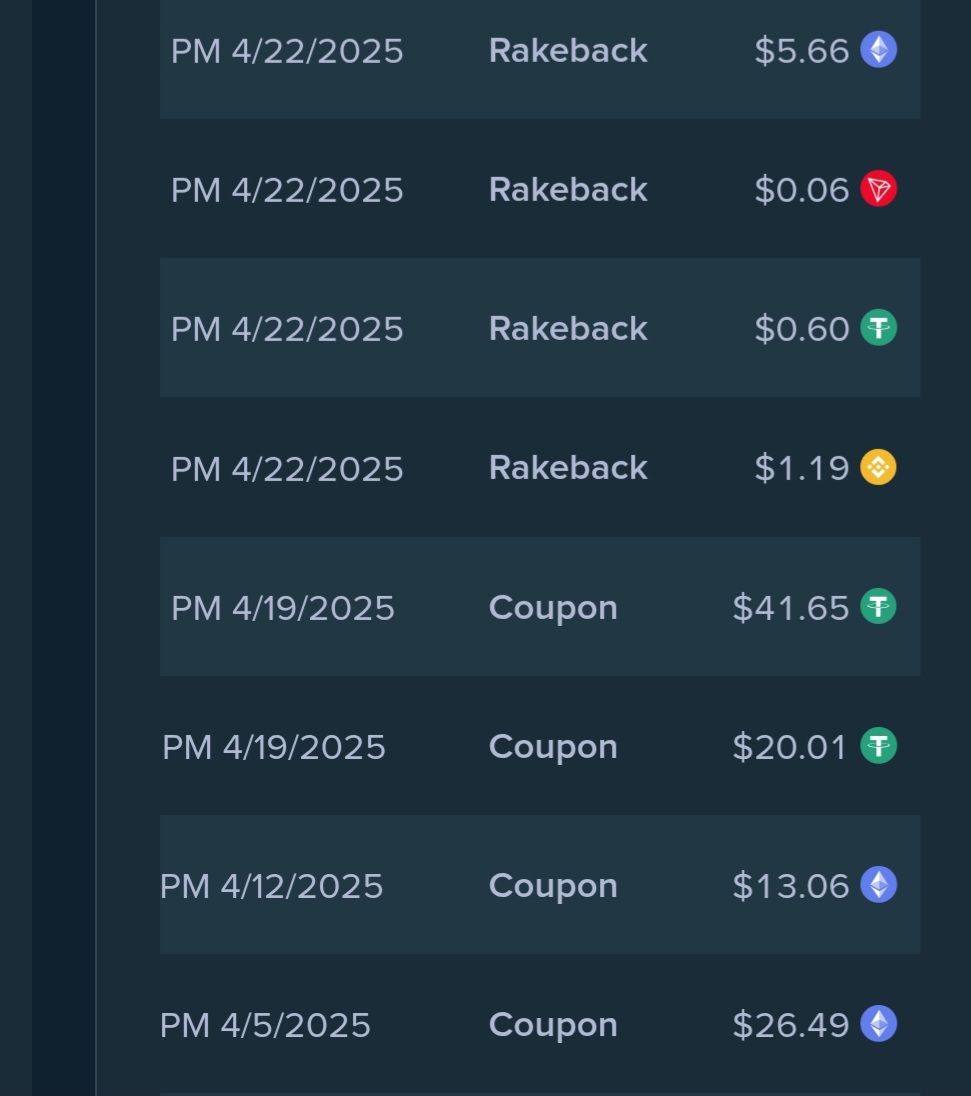
Task: Select the Rakeback label in $0.06 row
Action: point(568,190)
